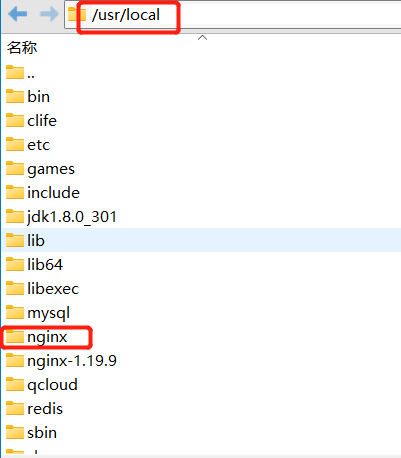
Task: Sort by the 名称 column header
Action: (22, 48)
